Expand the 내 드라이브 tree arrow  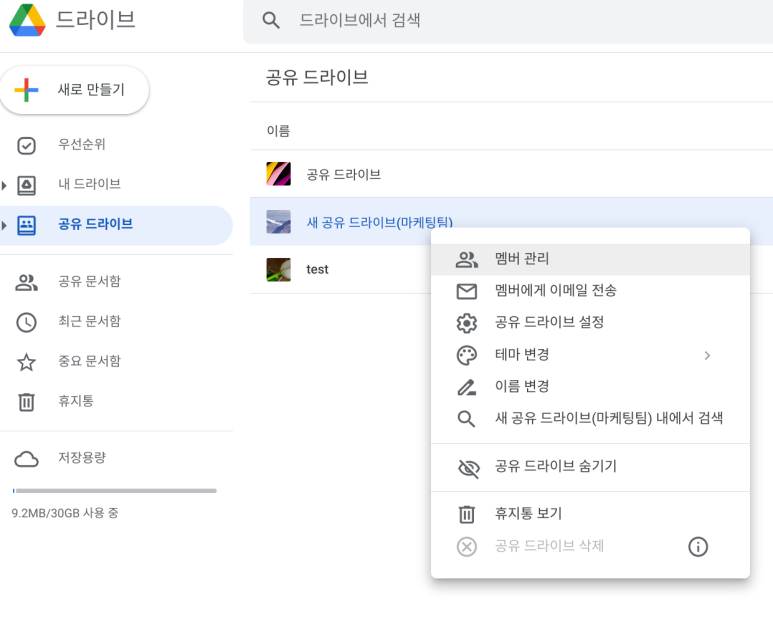coord(4,185)
